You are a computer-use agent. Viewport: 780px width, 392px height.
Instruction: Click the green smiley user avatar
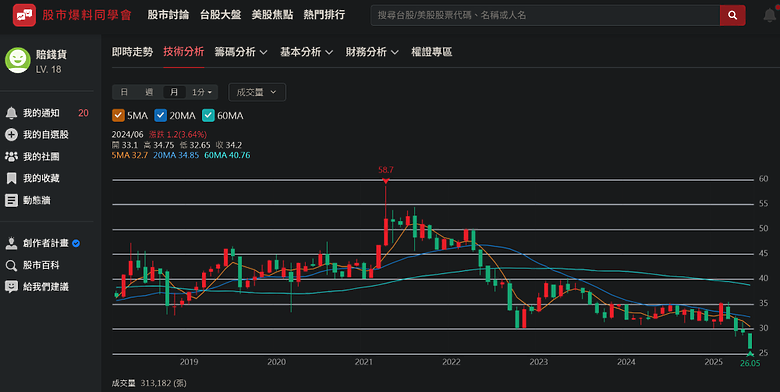(x=18, y=60)
